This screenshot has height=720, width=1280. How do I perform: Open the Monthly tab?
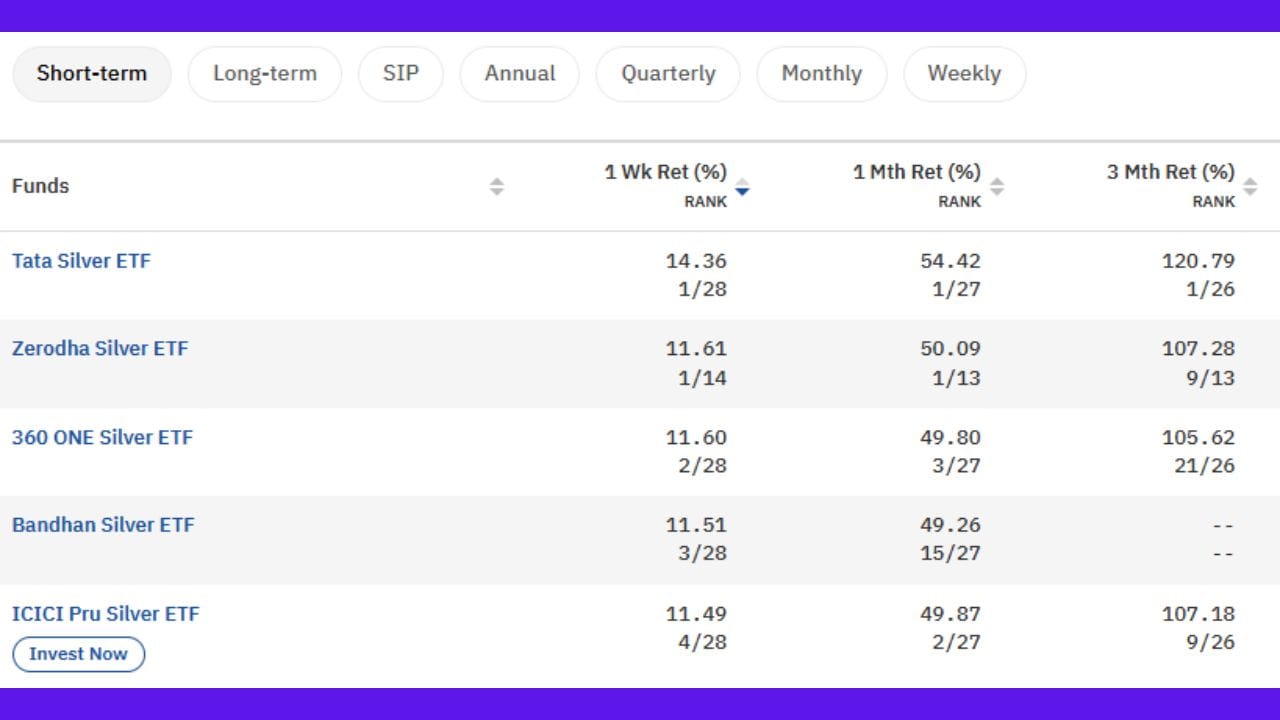pos(821,74)
